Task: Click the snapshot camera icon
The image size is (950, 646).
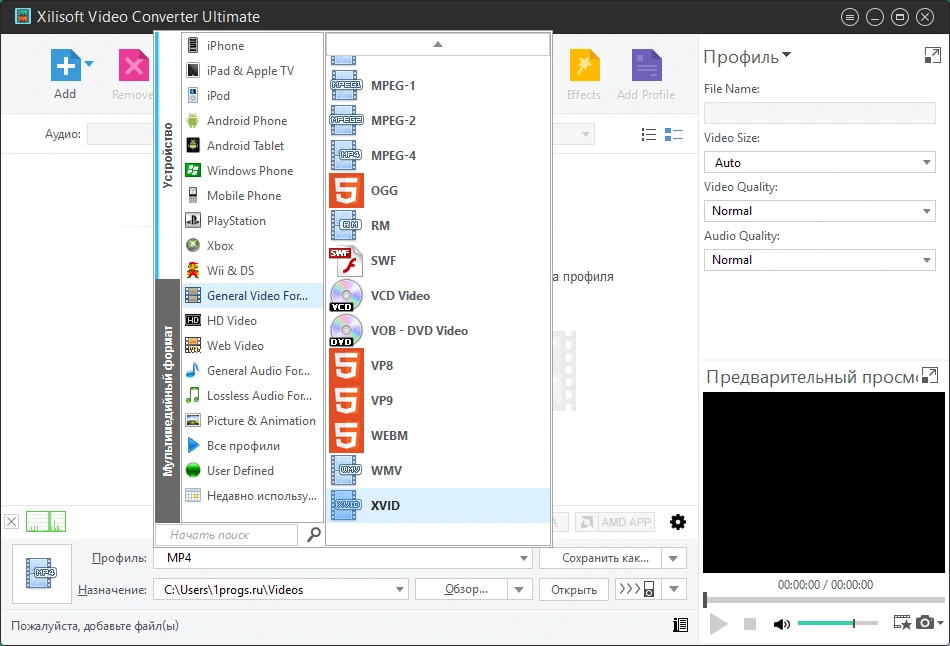Action: coord(925,622)
